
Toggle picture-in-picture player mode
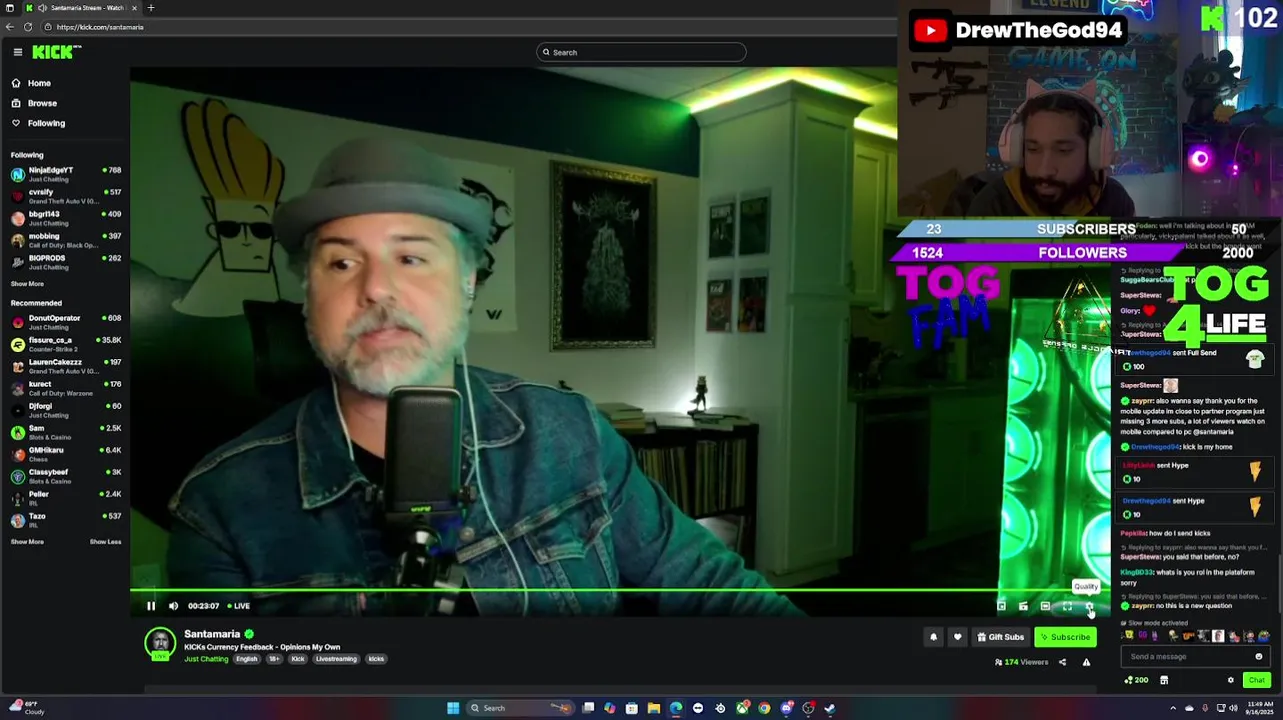[1001, 606]
